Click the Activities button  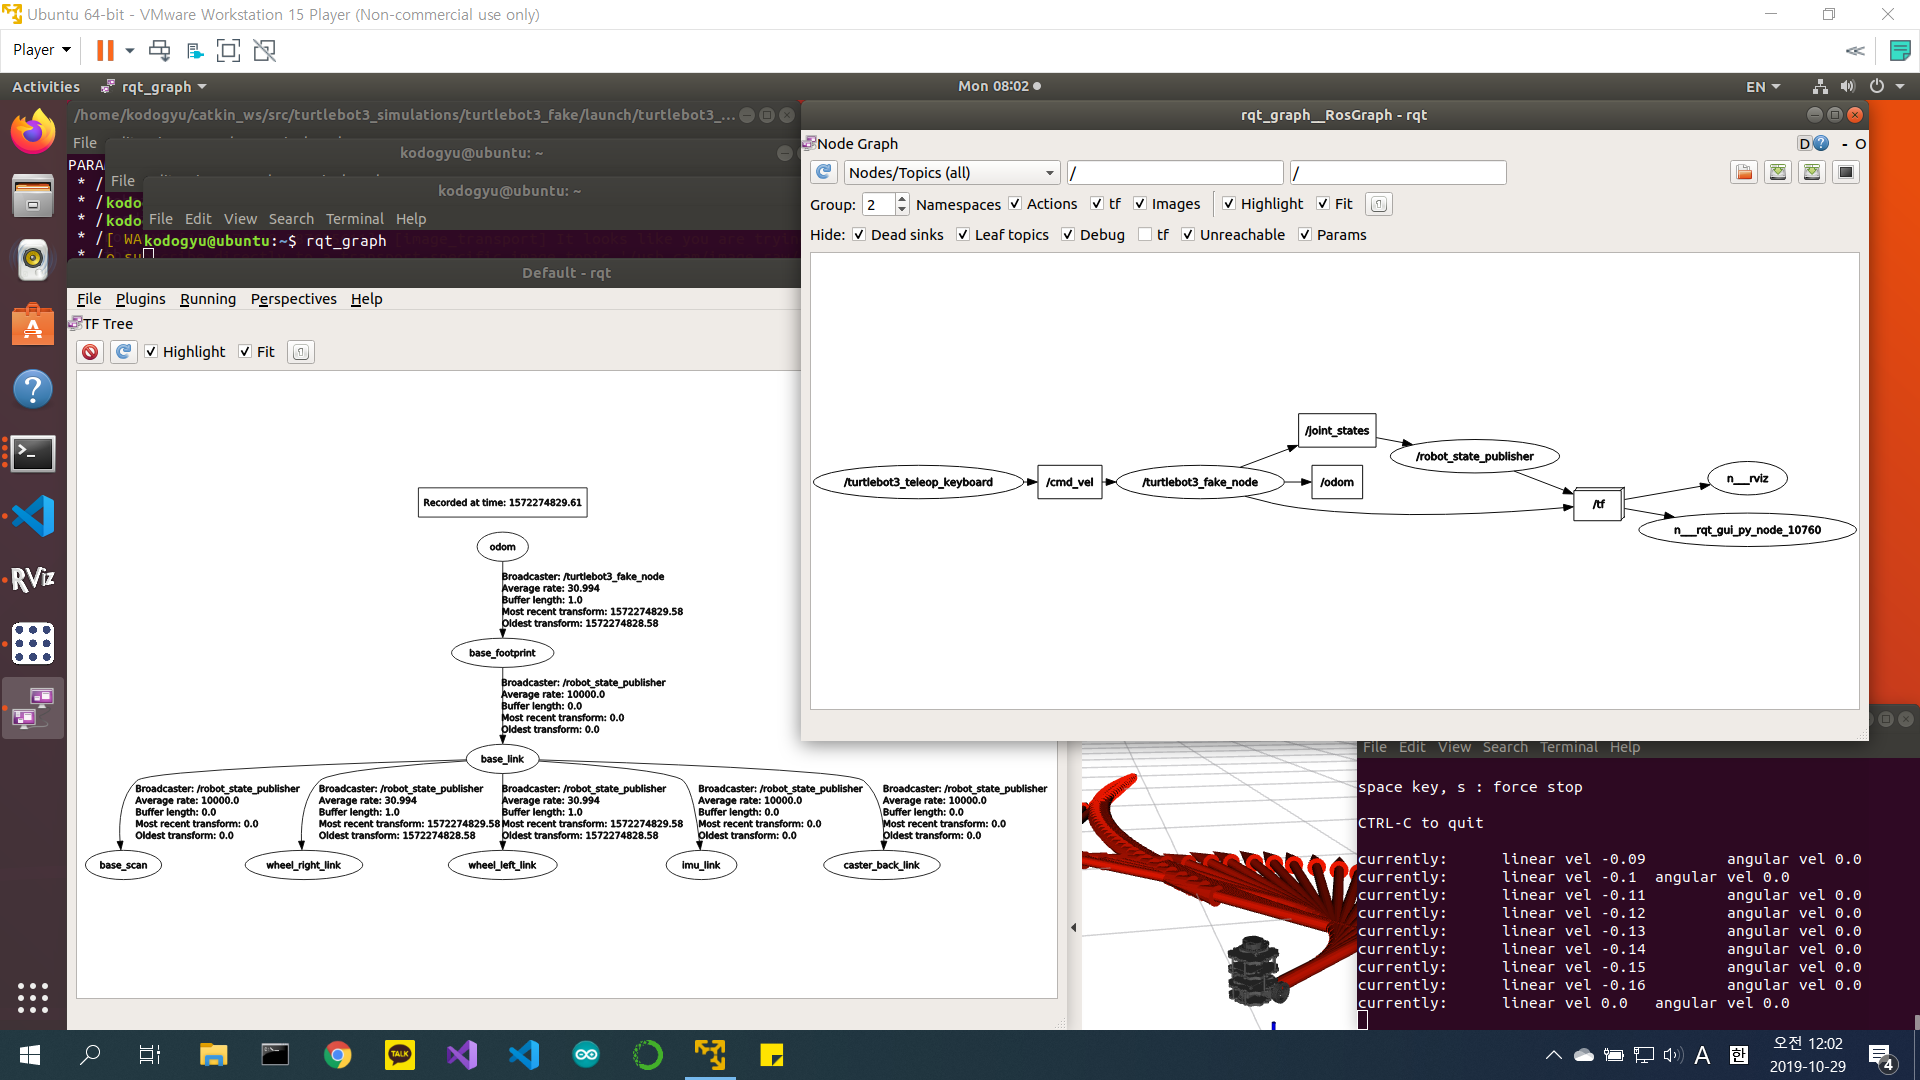coord(46,87)
